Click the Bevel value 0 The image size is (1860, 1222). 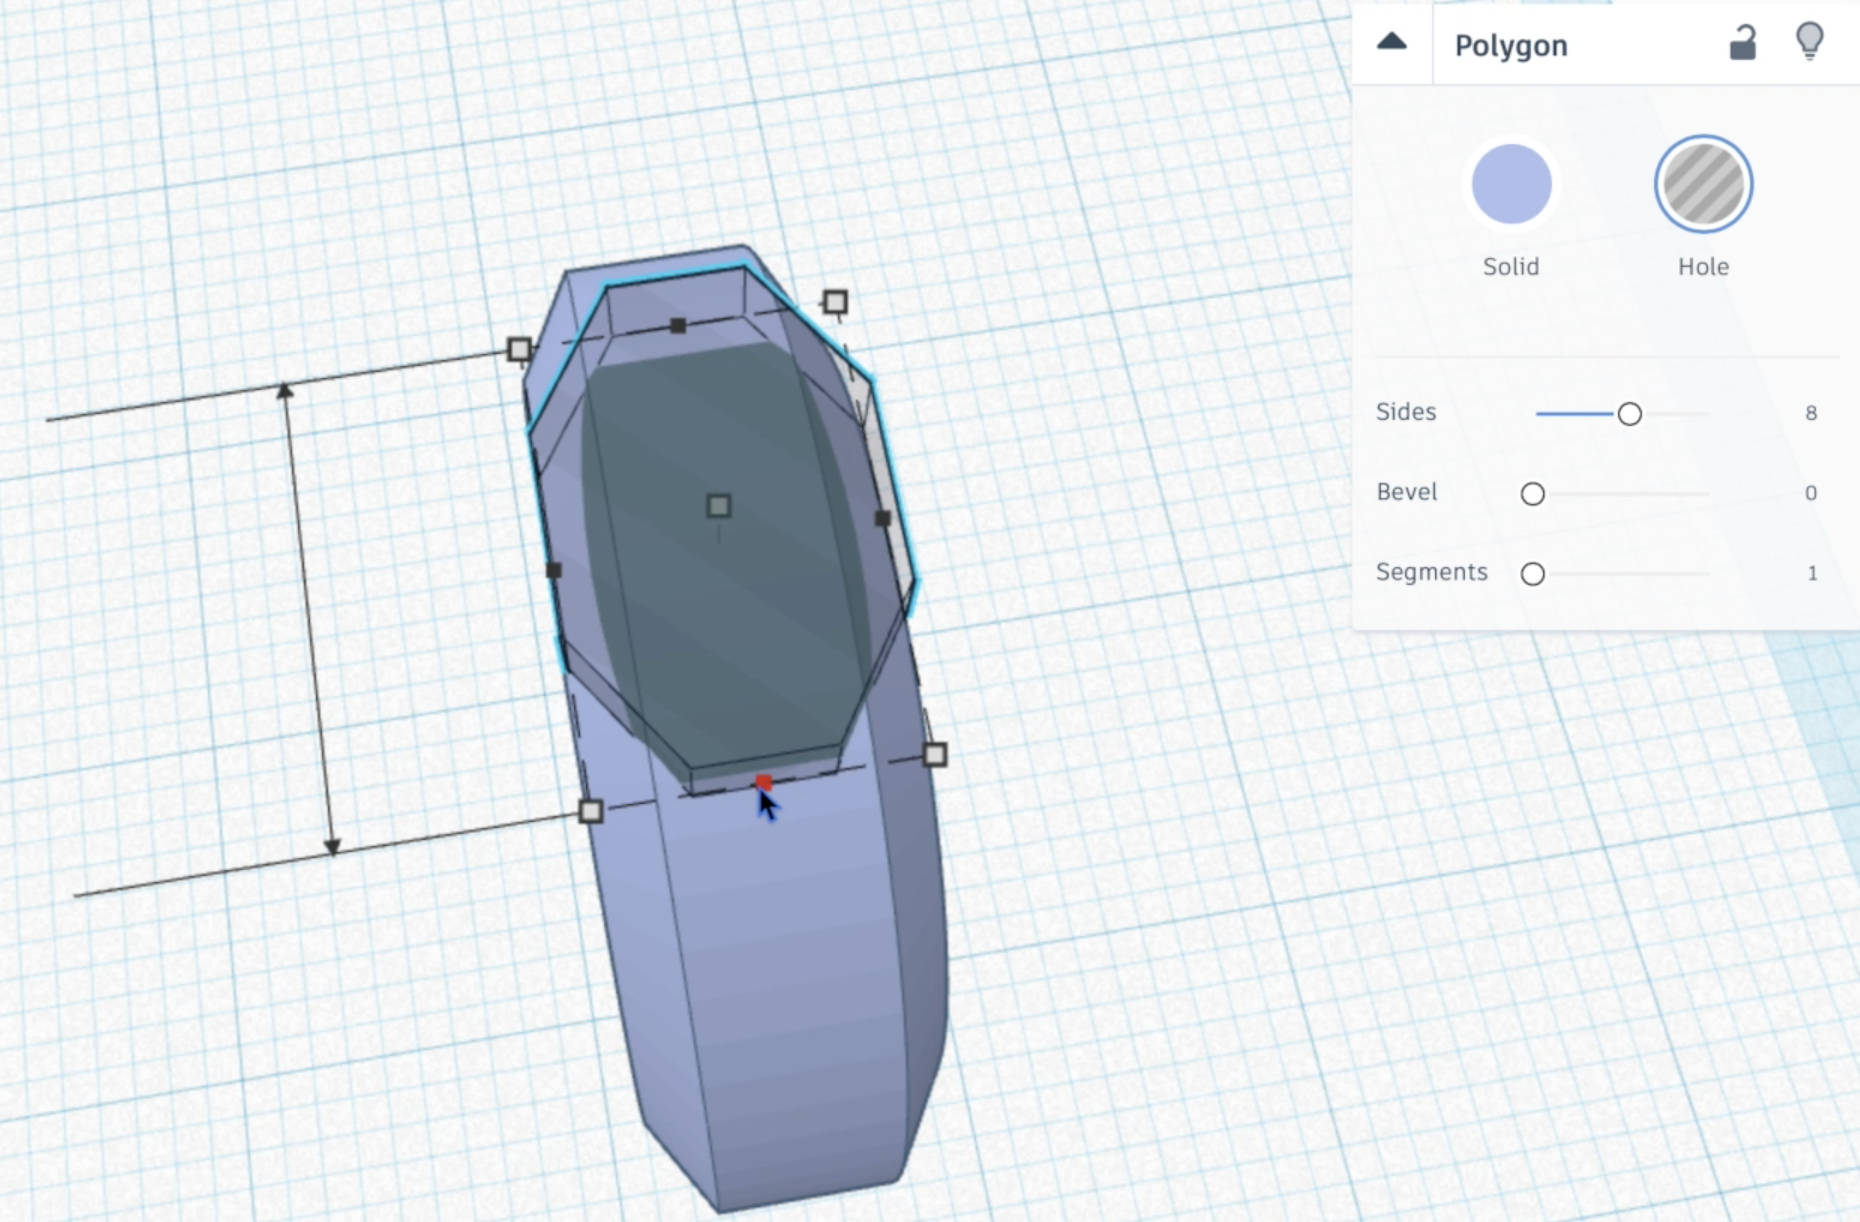click(x=1811, y=493)
